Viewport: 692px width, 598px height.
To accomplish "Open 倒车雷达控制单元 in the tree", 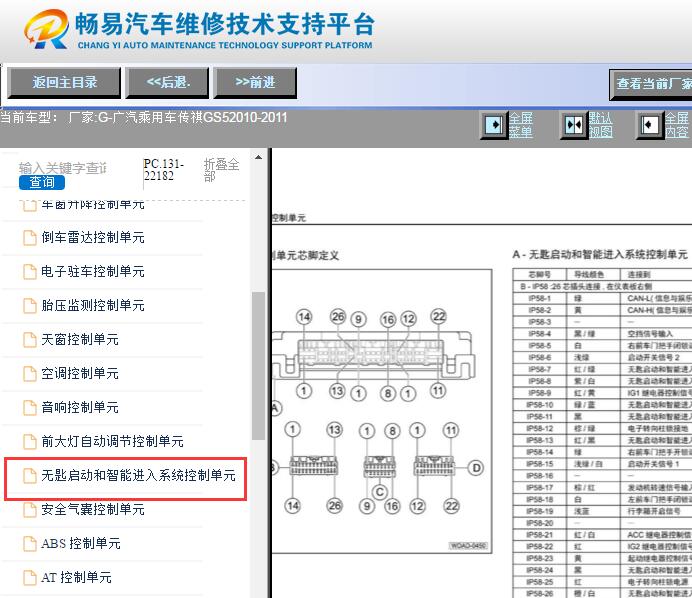I will (x=93, y=237).
